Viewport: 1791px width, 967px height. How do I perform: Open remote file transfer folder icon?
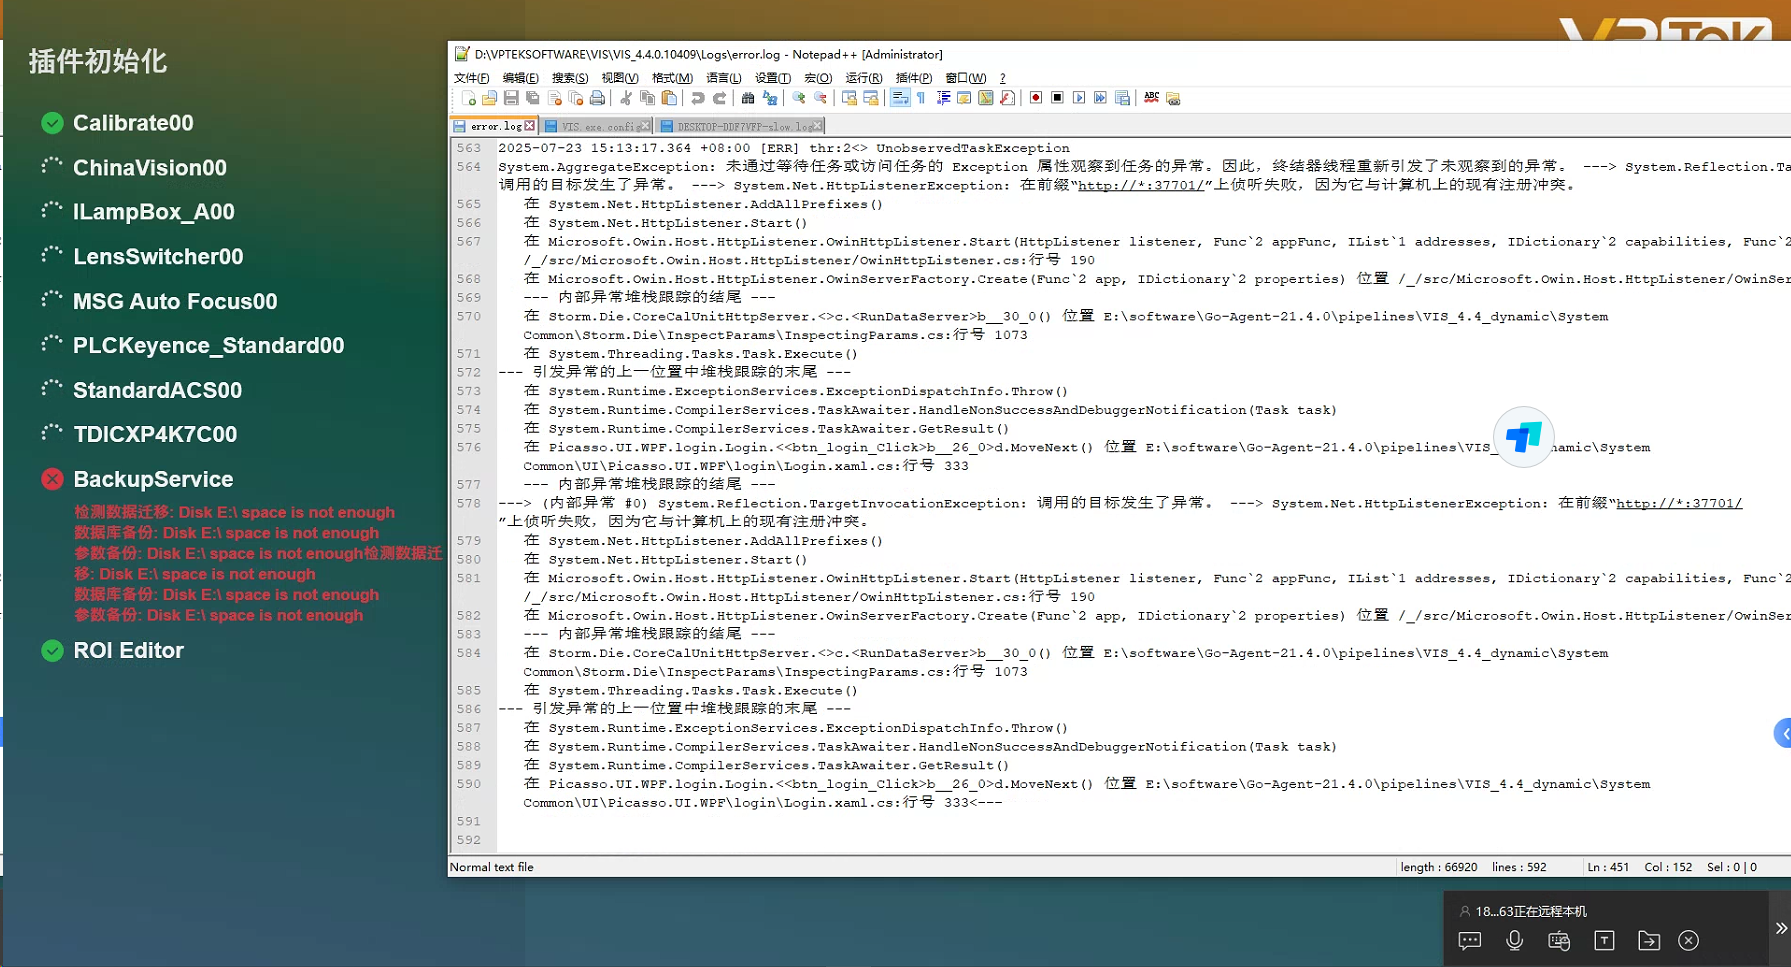click(1648, 940)
